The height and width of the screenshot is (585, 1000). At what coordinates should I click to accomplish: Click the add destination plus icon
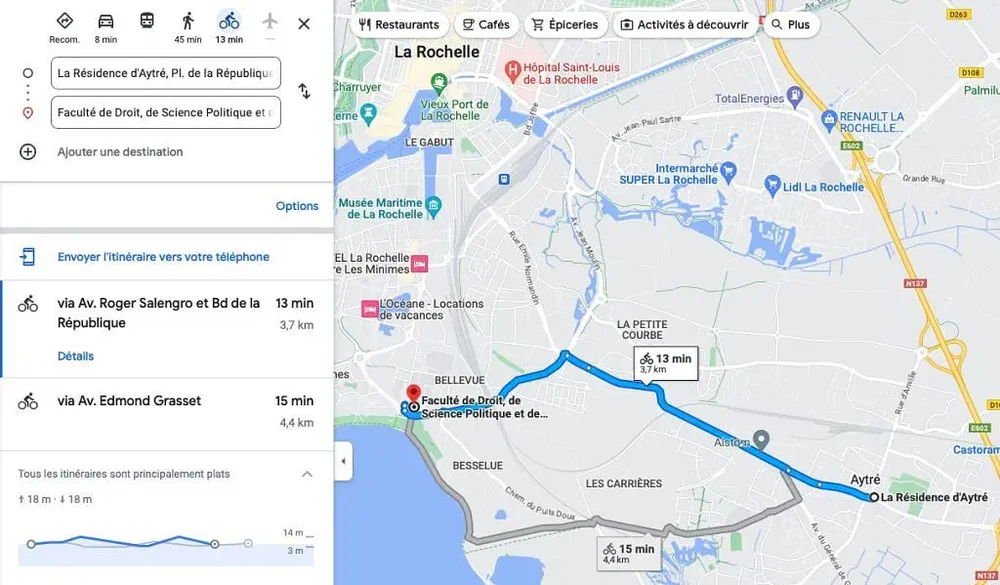click(28, 152)
